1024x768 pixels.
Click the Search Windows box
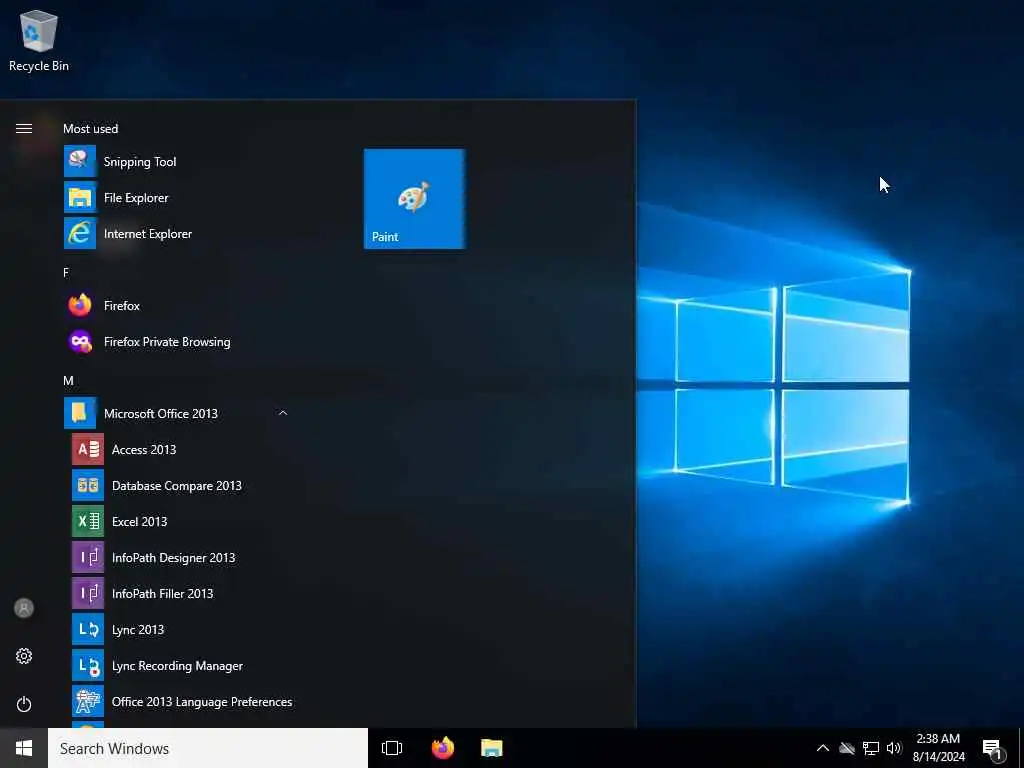coord(208,748)
